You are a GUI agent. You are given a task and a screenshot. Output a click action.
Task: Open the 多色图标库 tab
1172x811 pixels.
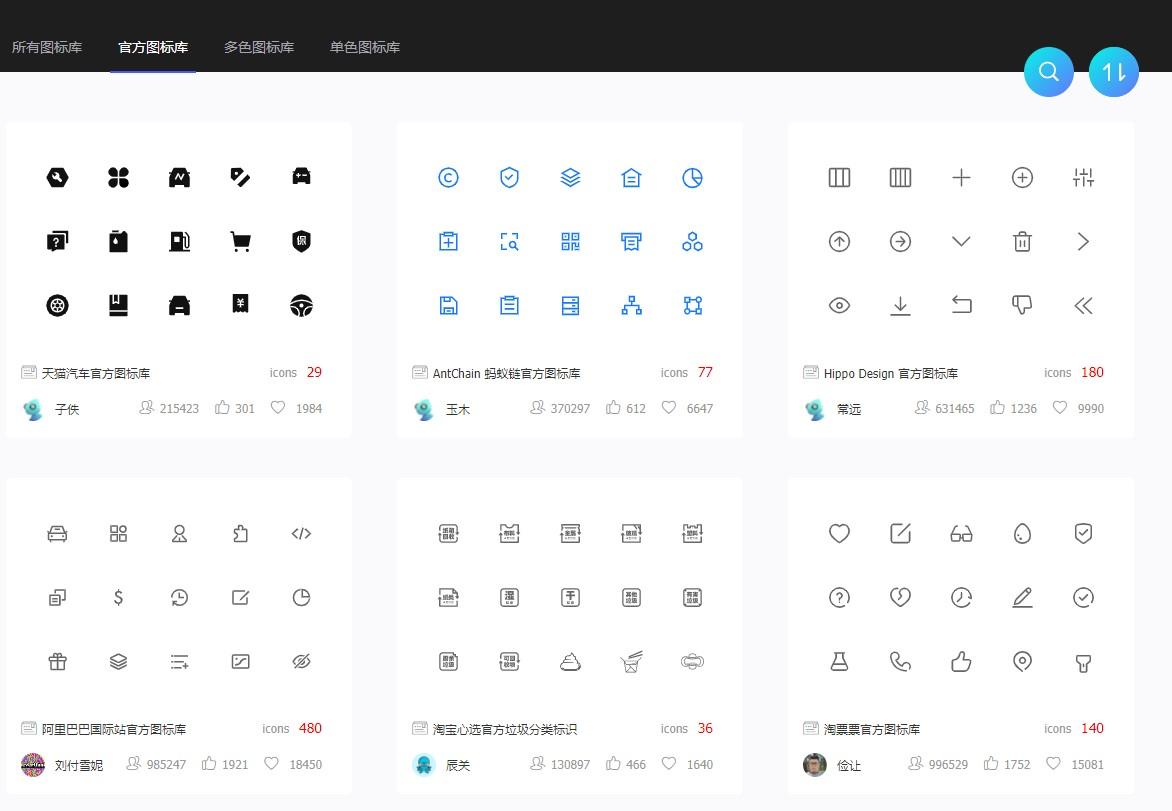[259, 47]
